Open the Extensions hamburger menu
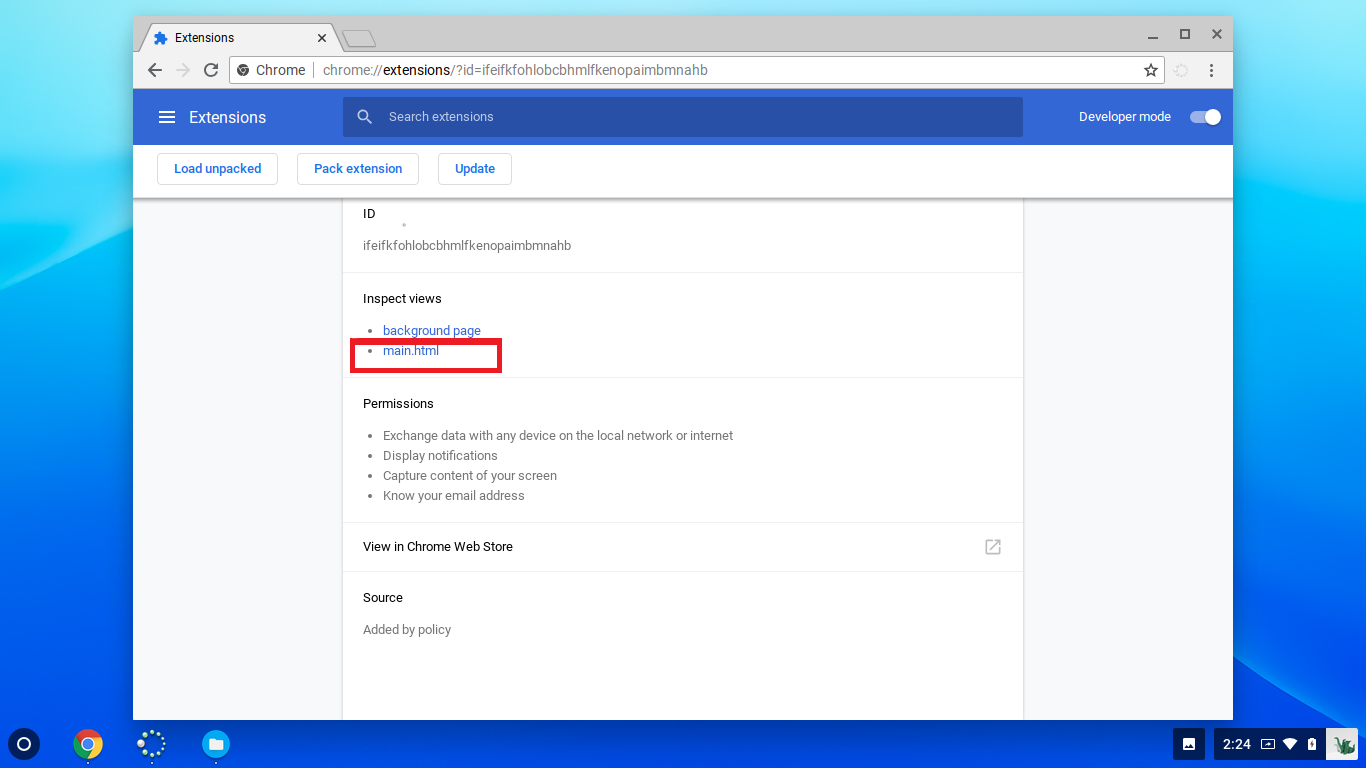Viewport: 1366px width, 768px height. click(167, 117)
